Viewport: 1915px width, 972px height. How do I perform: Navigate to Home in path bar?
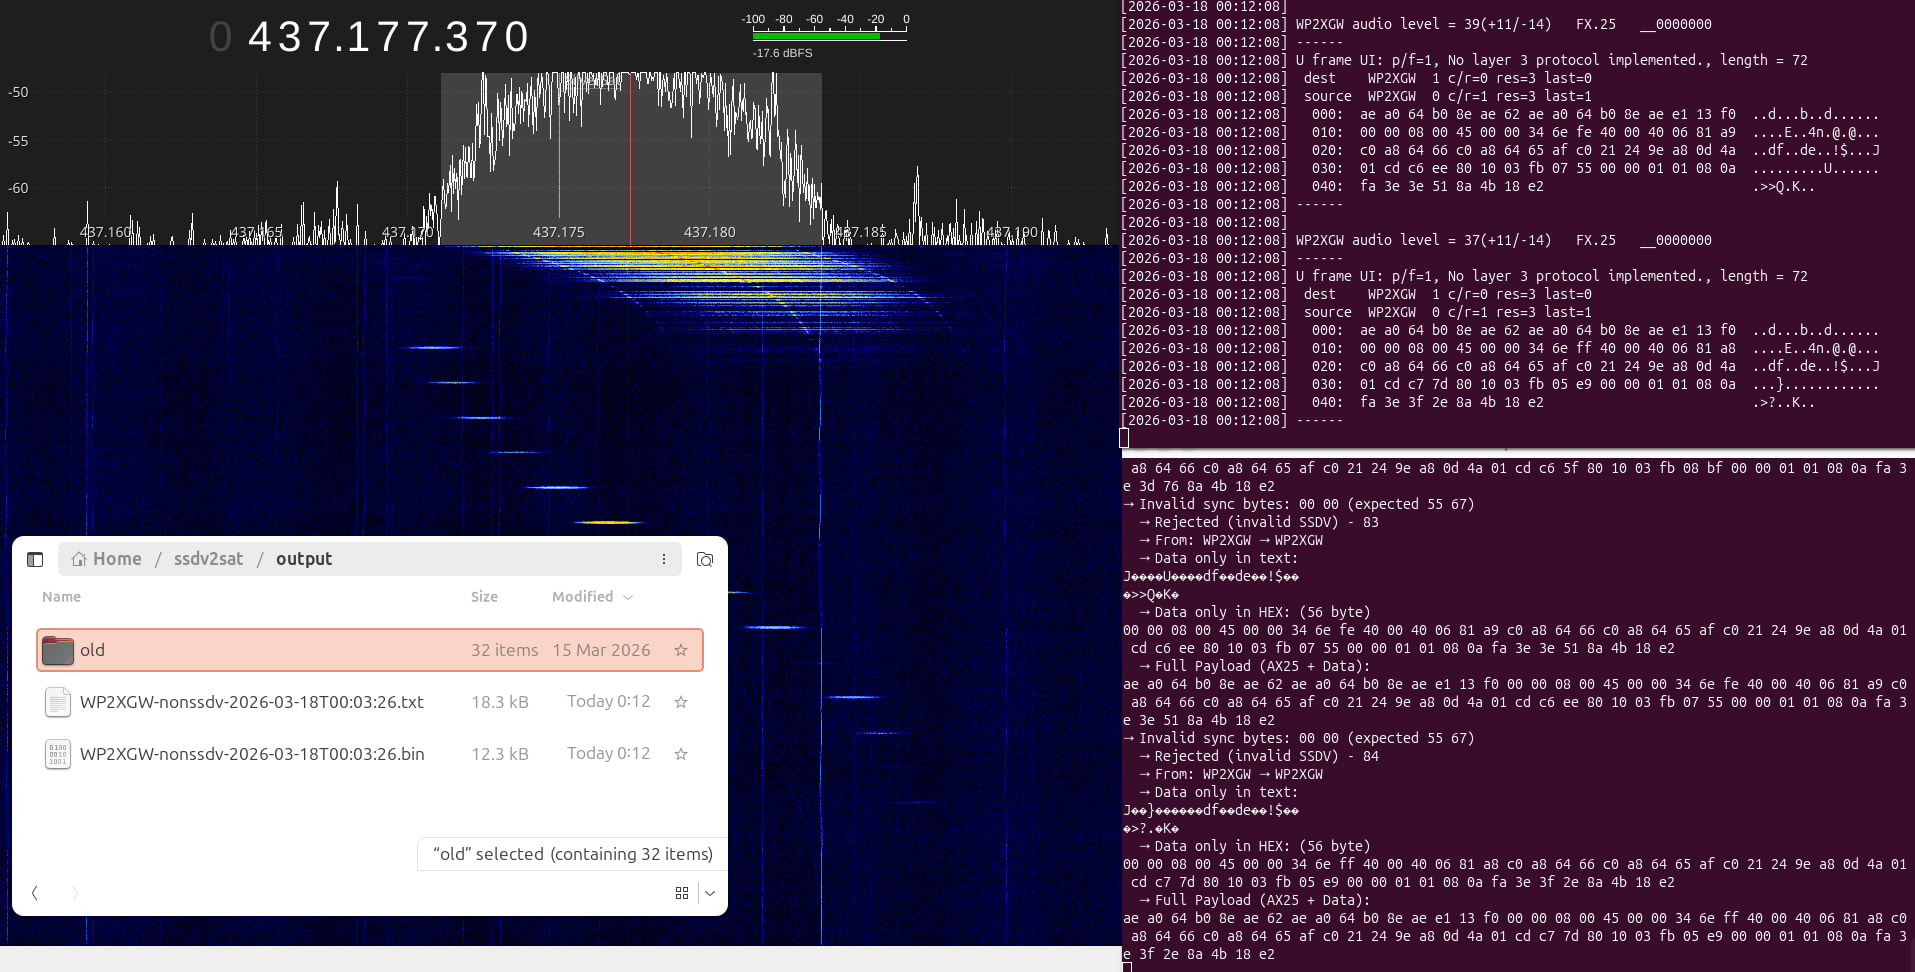pos(107,559)
